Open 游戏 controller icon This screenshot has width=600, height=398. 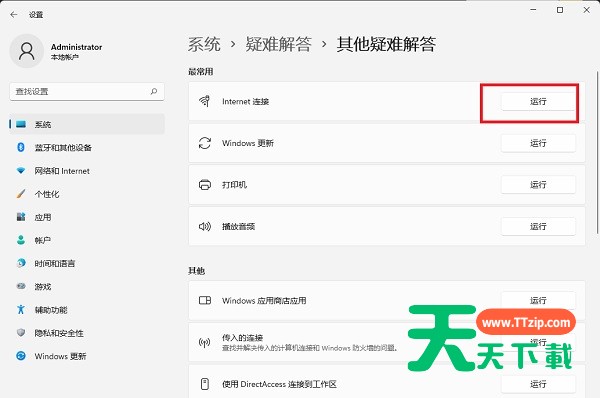coord(21,286)
